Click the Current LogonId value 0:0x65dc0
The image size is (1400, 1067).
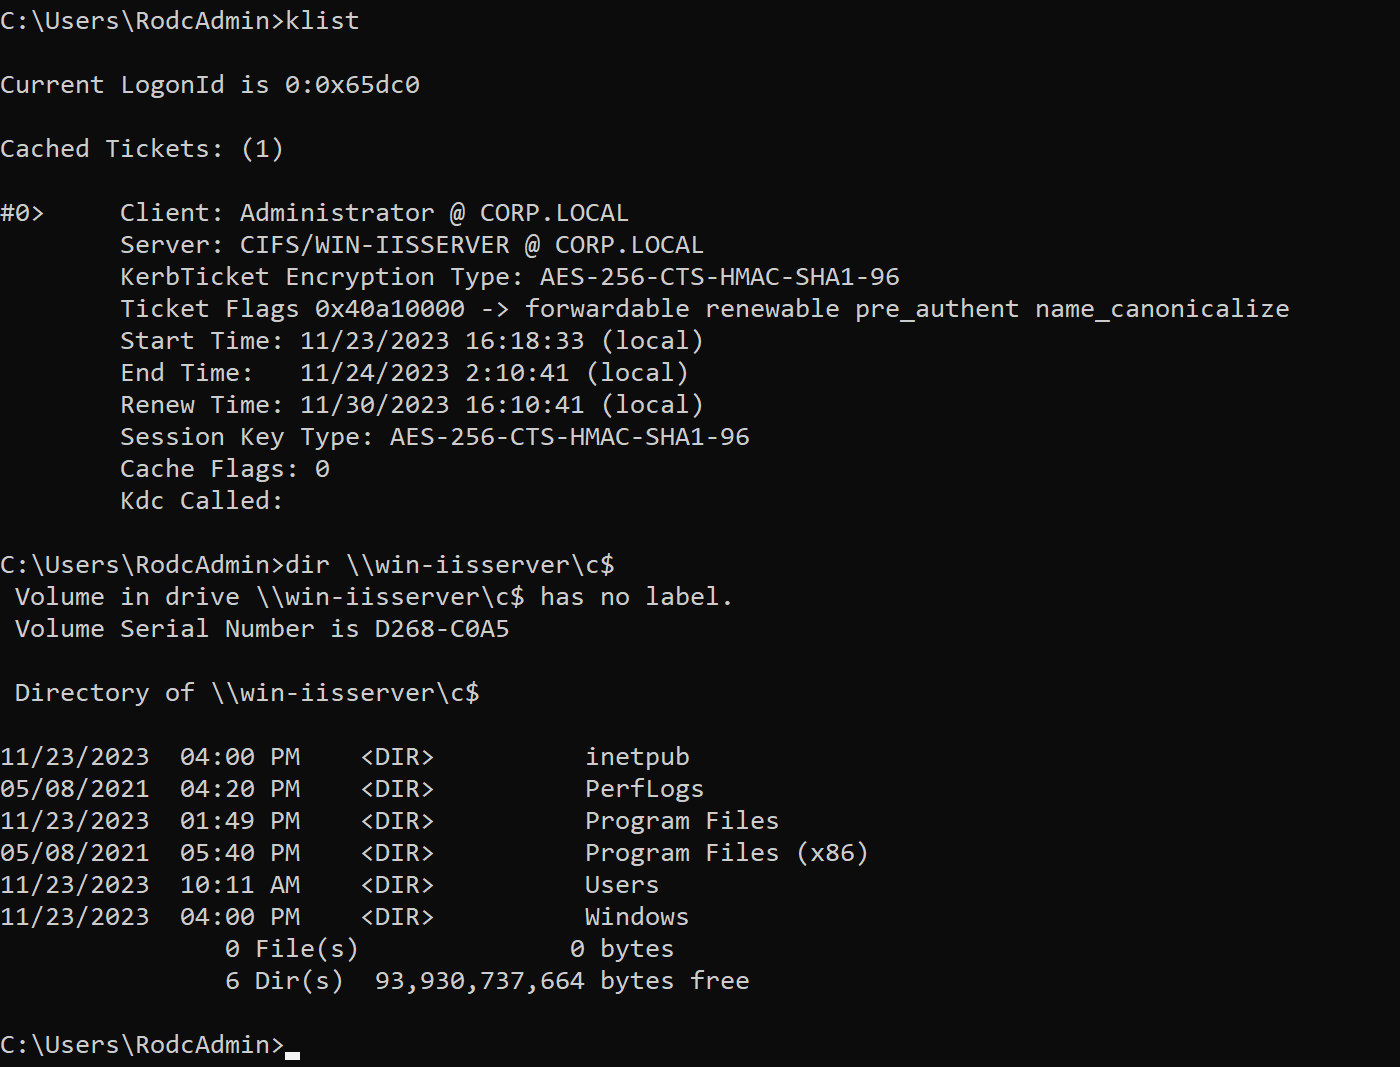pos(352,85)
